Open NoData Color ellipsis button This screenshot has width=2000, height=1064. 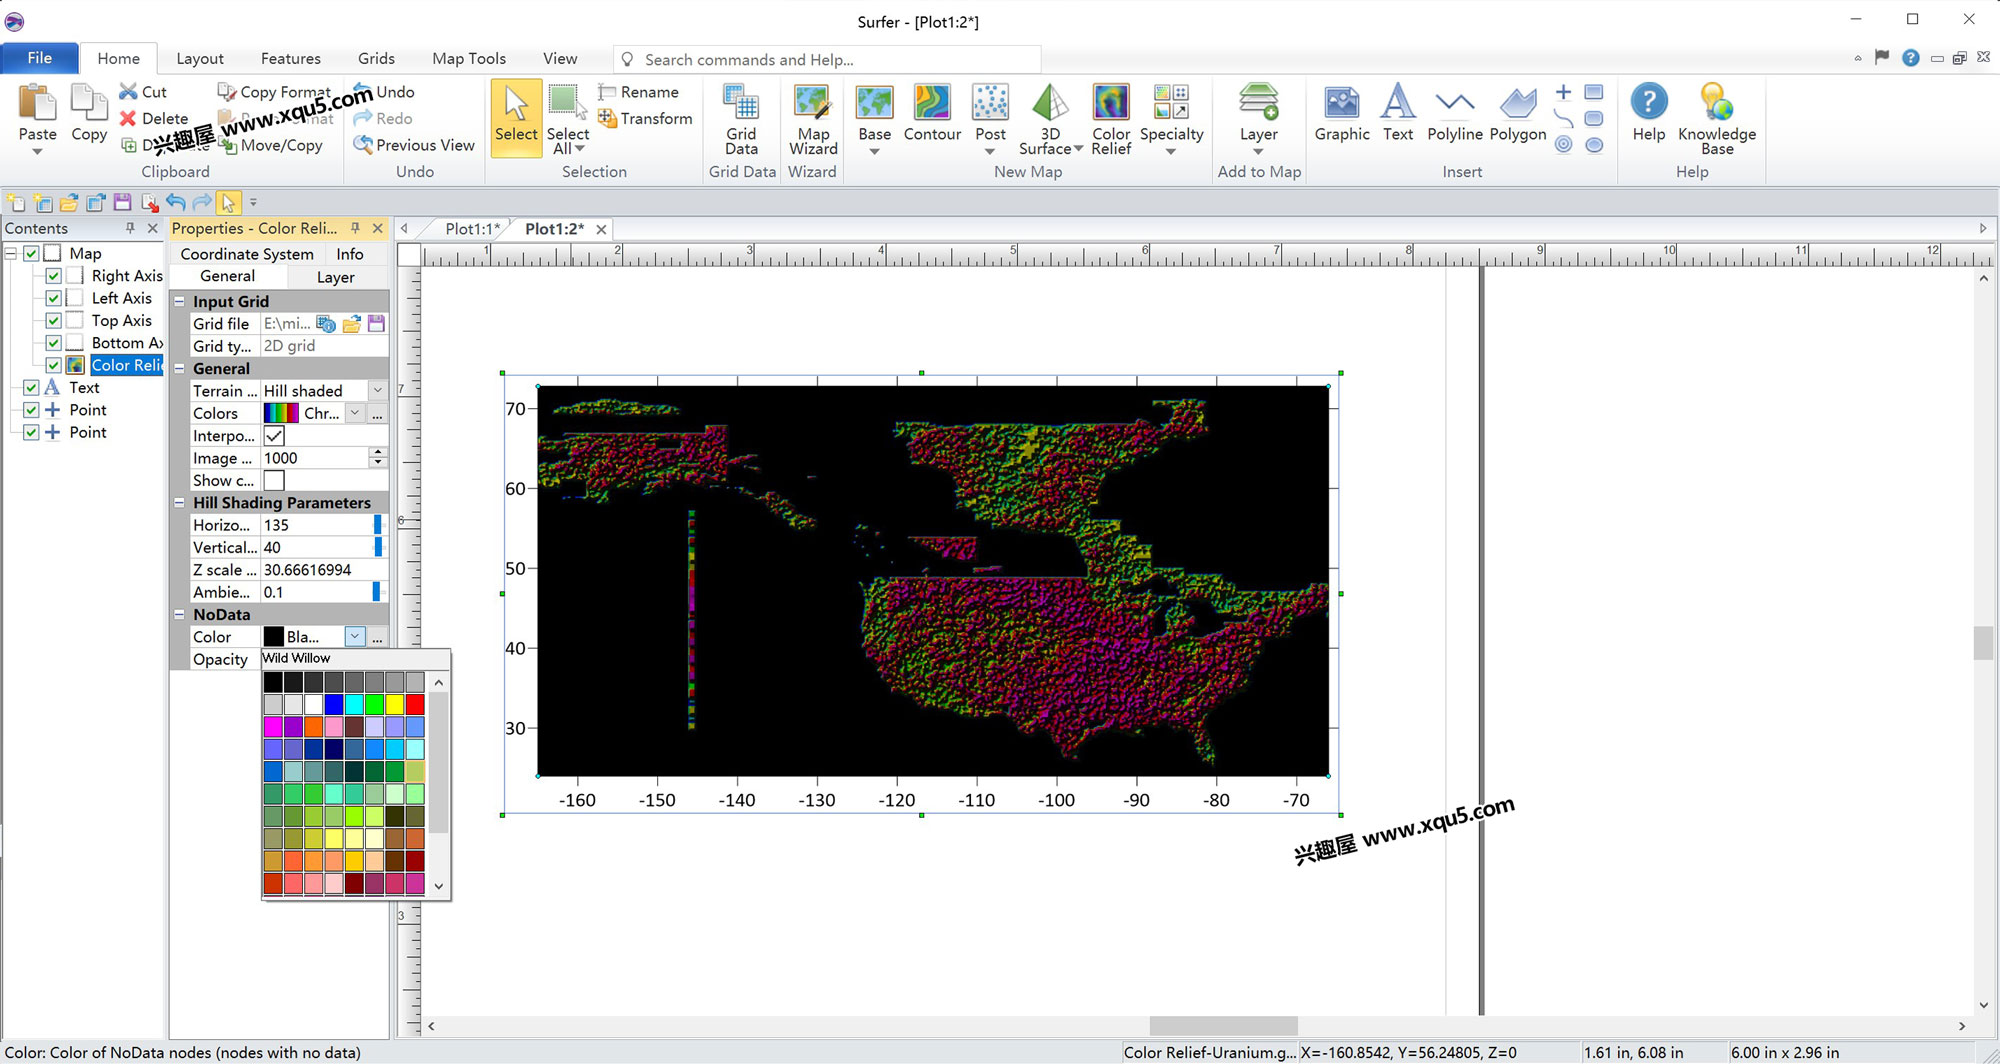(377, 637)
